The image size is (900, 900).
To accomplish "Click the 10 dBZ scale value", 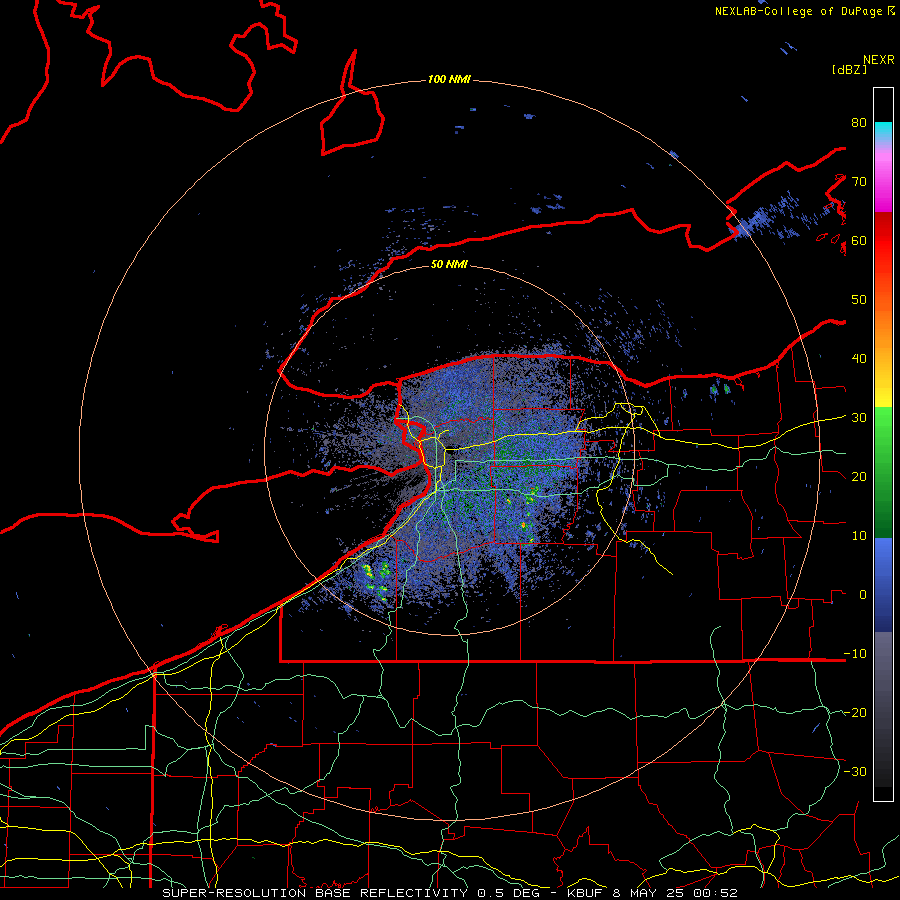I will 859,536.
